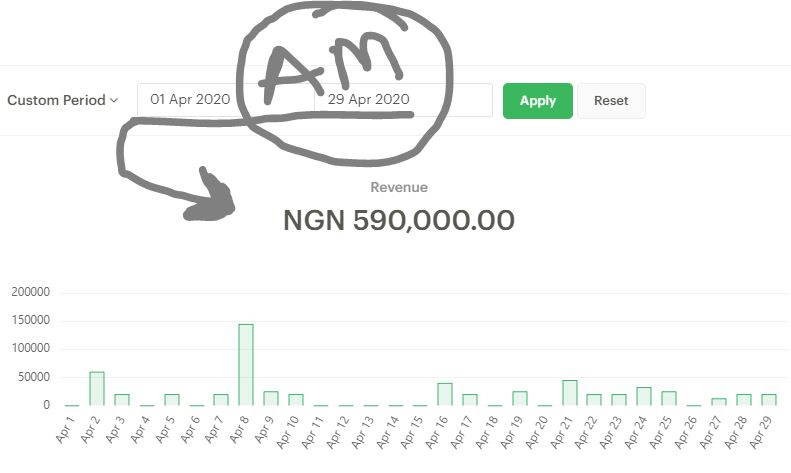Click the Apr 25 revenue bar
The image size is (791, 473).
[x=669, y=398]
